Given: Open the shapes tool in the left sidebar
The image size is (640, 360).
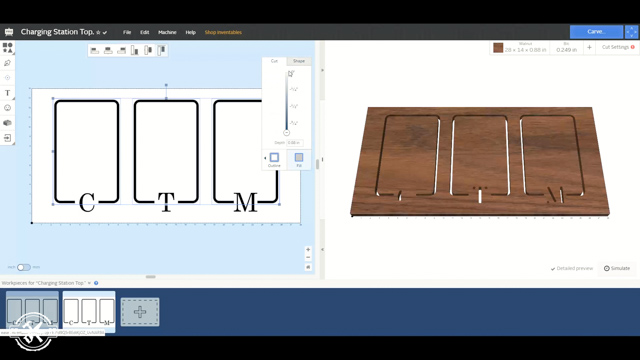Looking at the screenshot, I should tap(7, 47).
